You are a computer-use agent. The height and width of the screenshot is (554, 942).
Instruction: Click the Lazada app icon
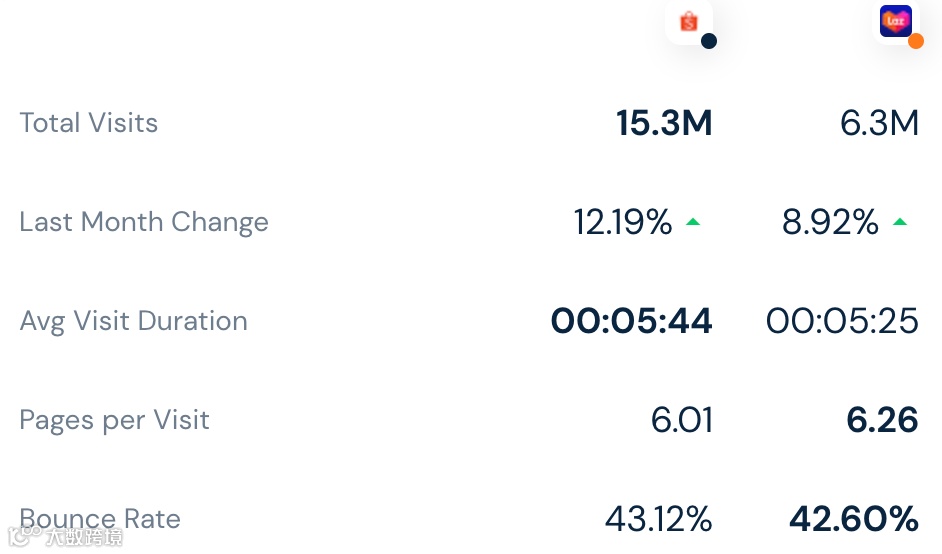point(895,20)
